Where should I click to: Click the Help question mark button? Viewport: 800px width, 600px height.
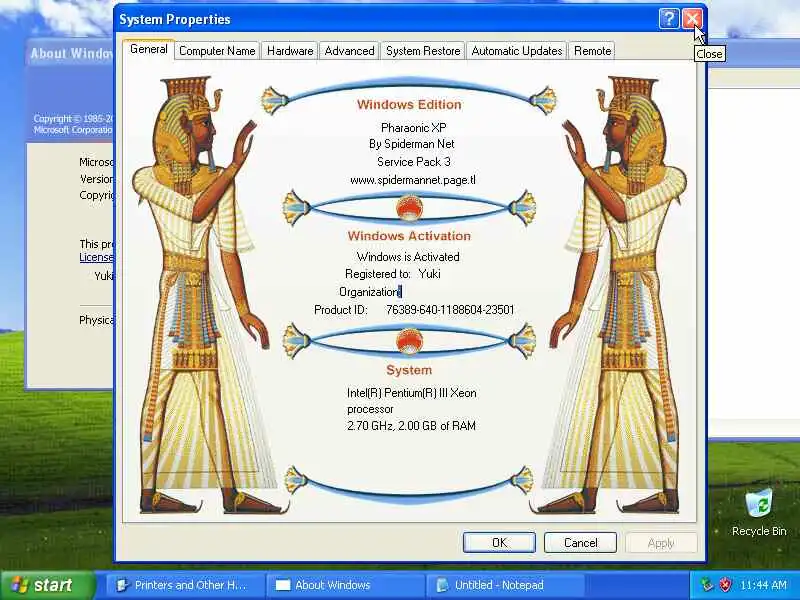(669, 19)
